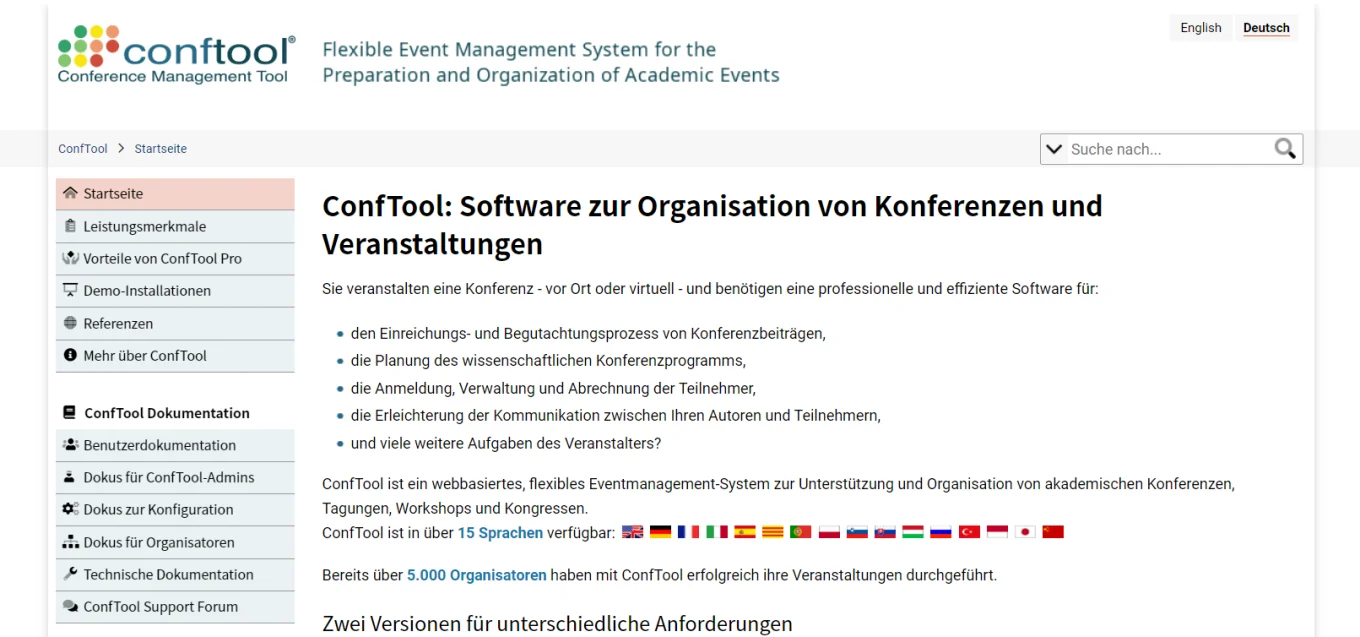This screenshot has width=1360, height=637.
Task: Click the Chinese flag icon
Action: [1053, 532]
